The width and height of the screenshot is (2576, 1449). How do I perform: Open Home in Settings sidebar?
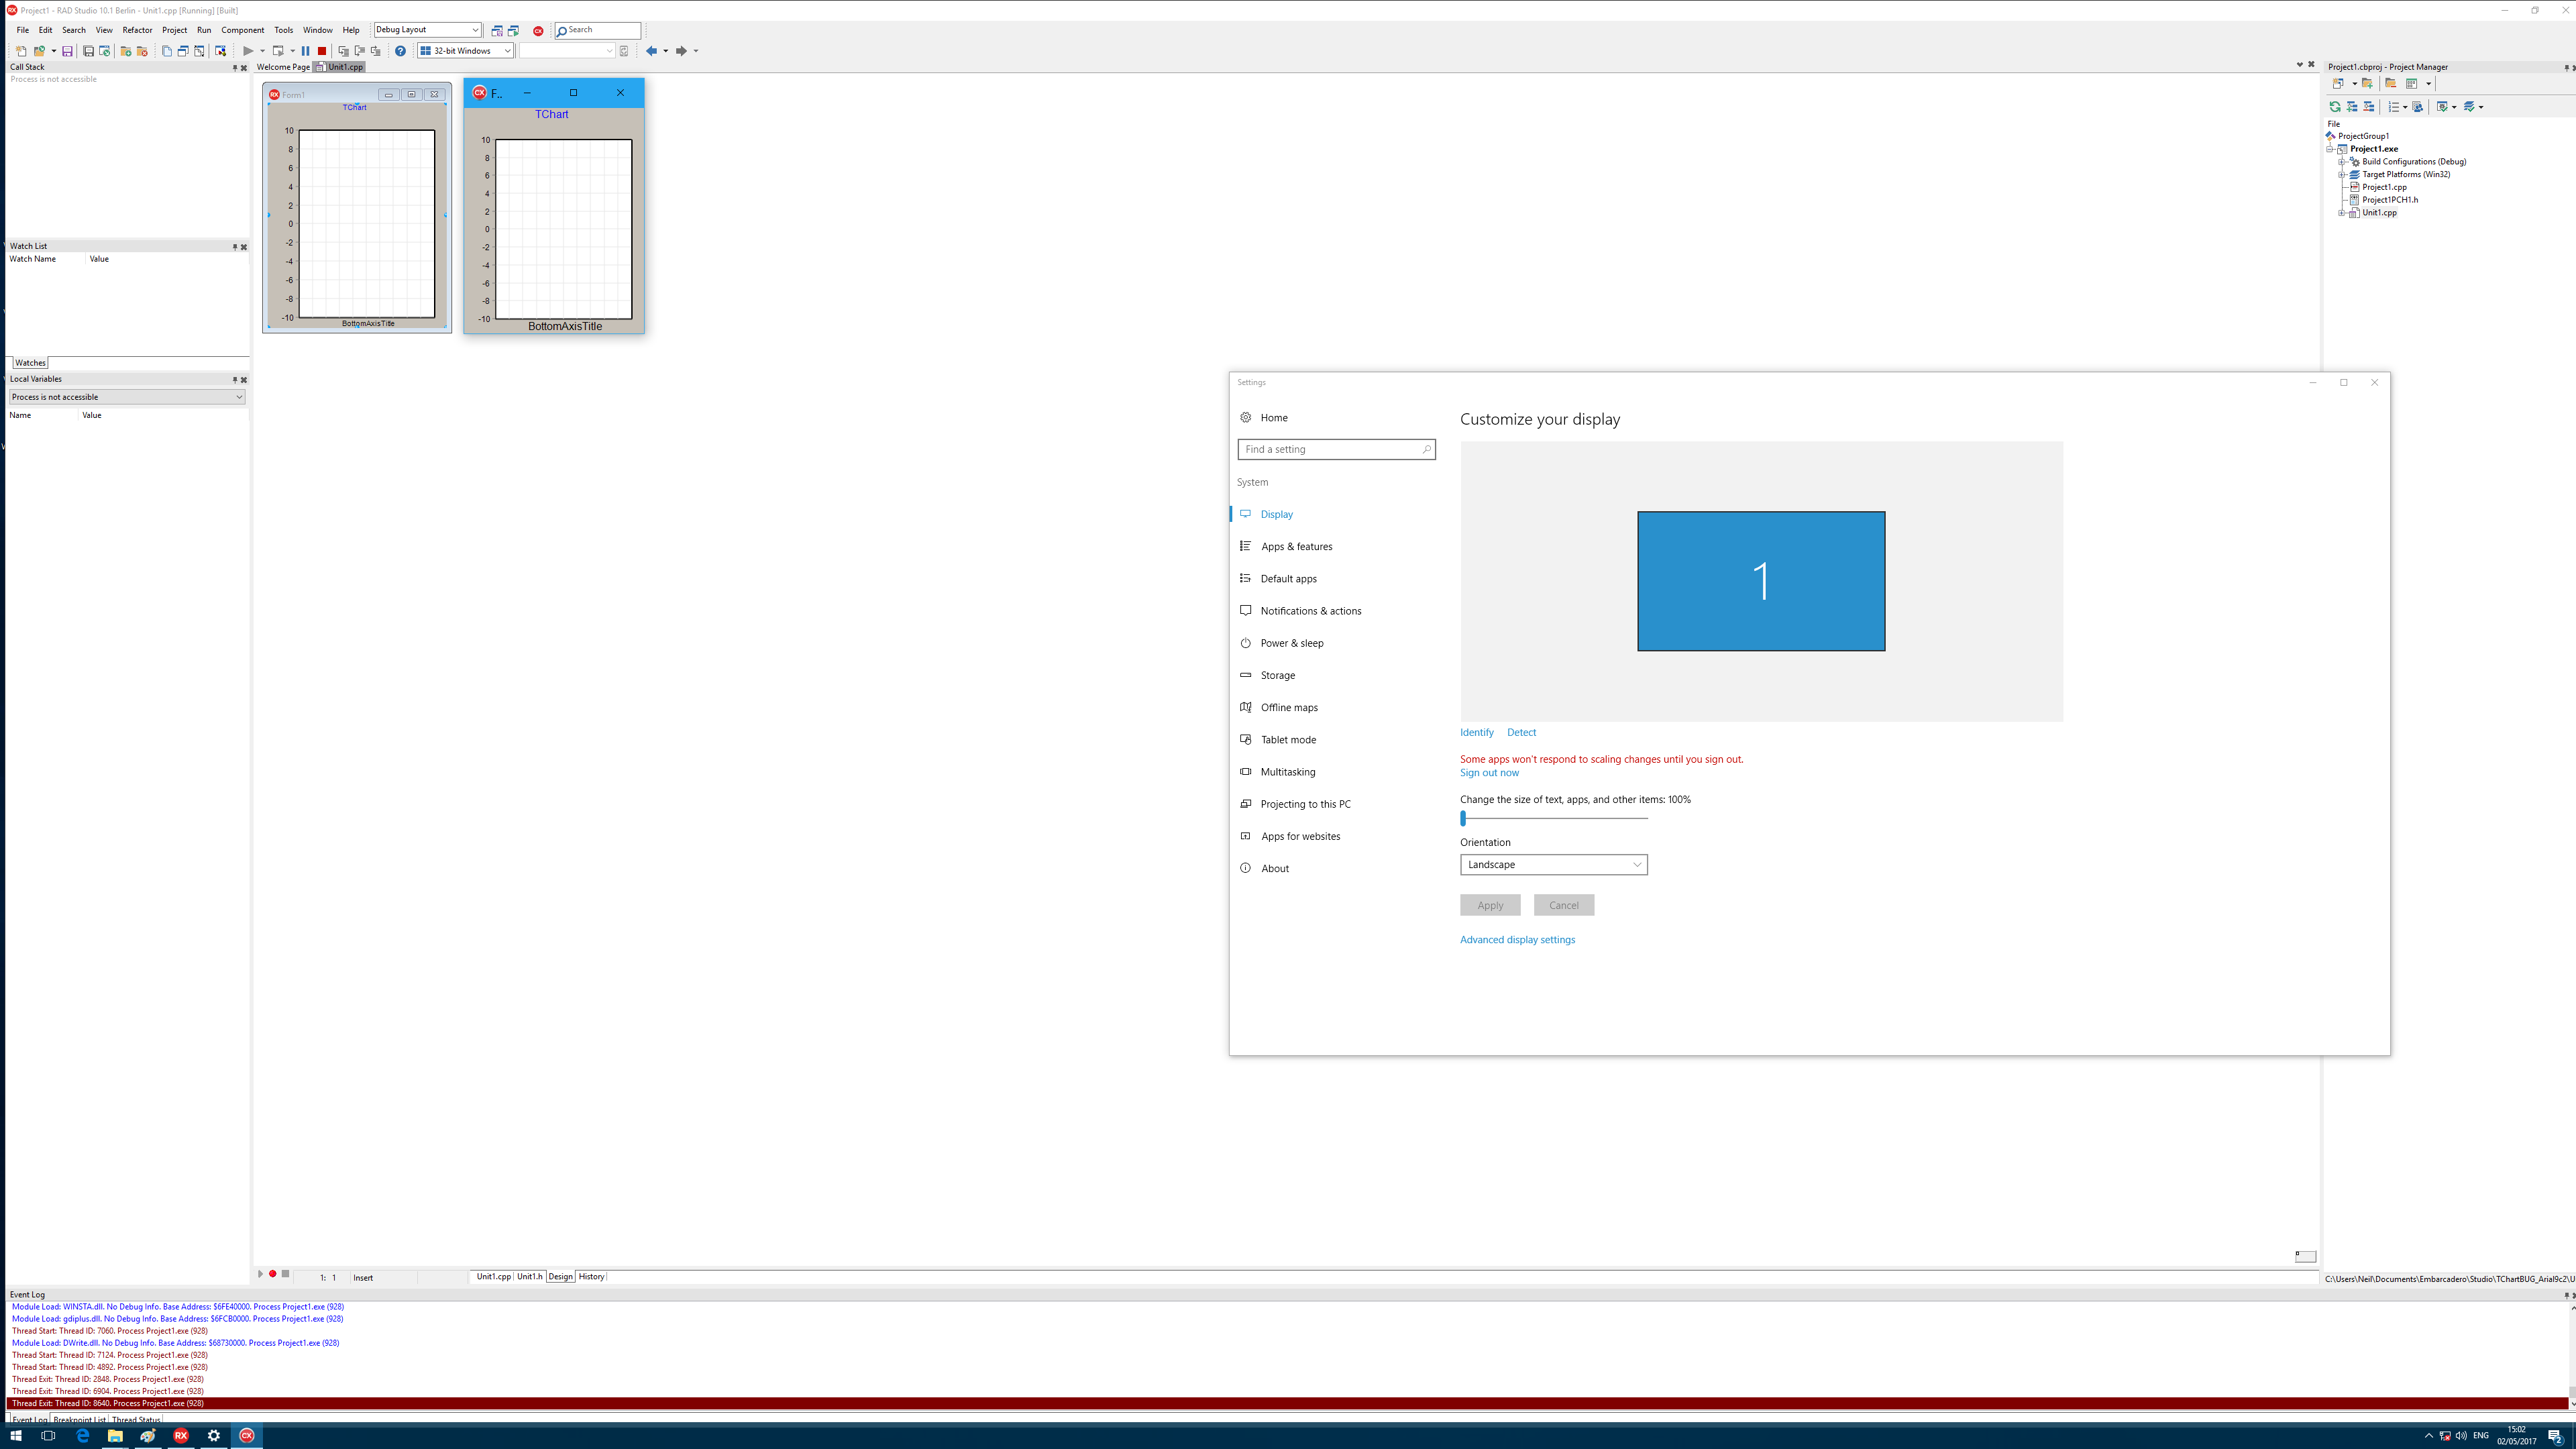point(1273,417)
